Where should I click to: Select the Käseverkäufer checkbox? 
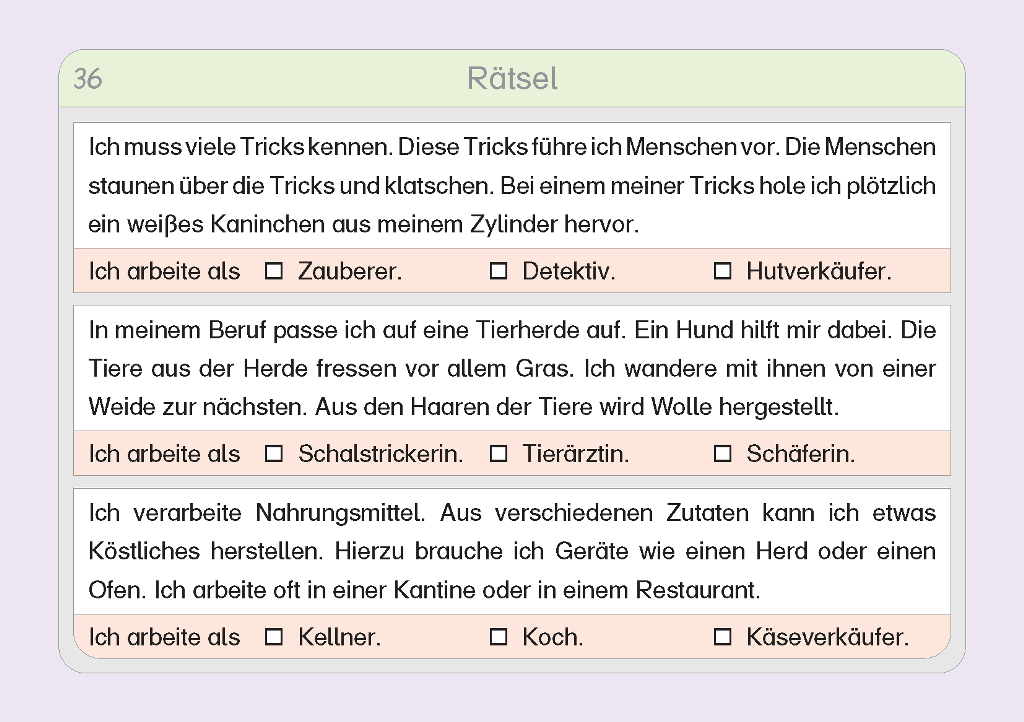722,637
